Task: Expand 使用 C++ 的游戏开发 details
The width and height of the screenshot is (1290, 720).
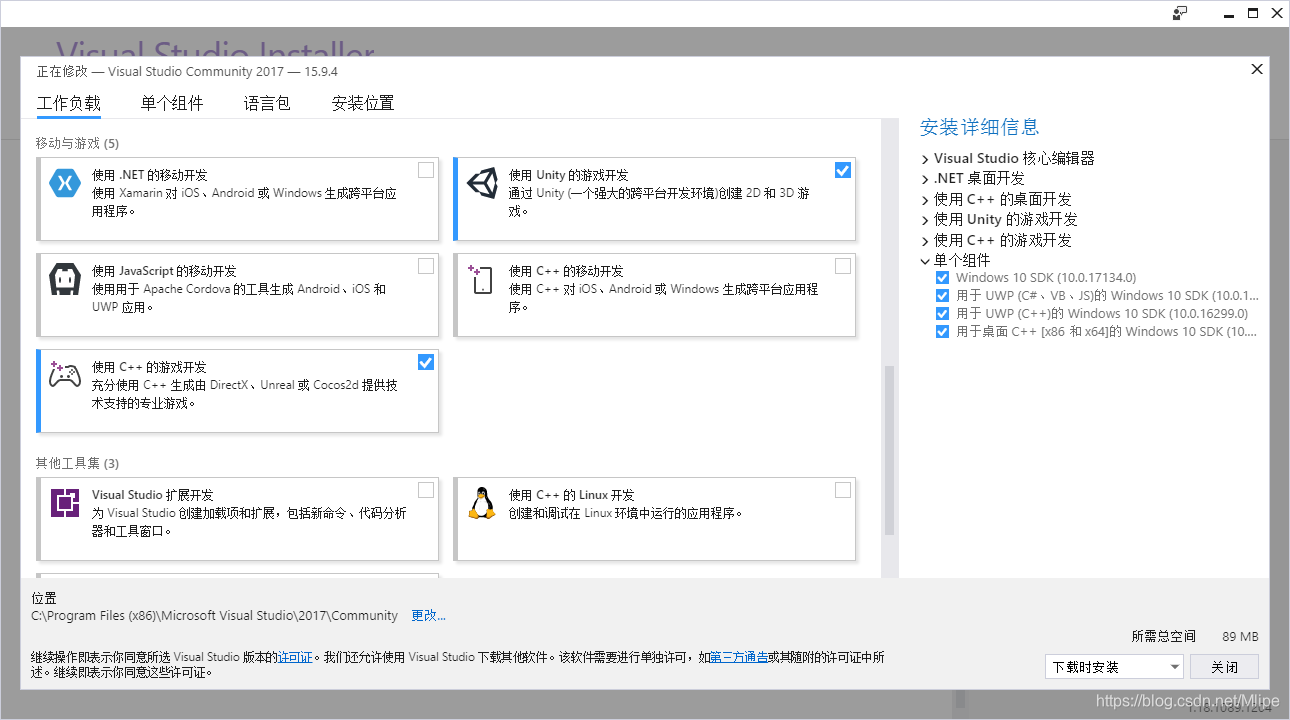Action: coord(925,241)
